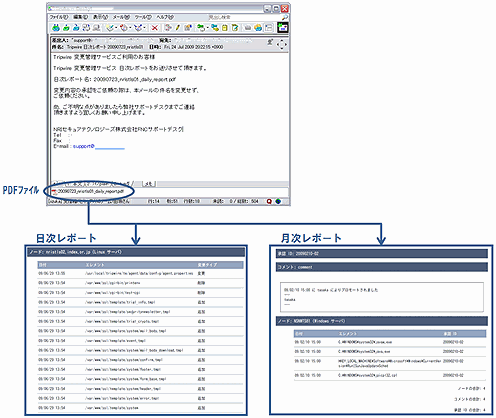Toggle the preview pane layout icon
Screen dimensions: 496x418
coord(269,28)
